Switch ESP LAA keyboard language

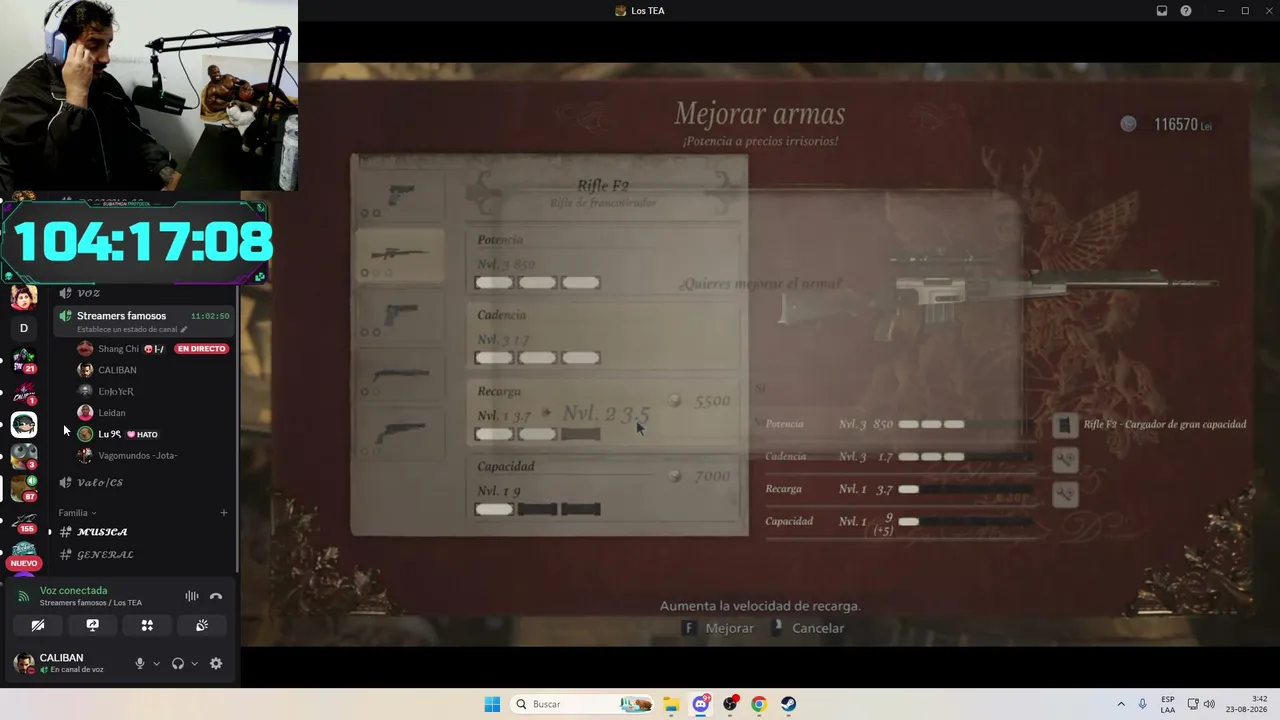pos(1168,704)
